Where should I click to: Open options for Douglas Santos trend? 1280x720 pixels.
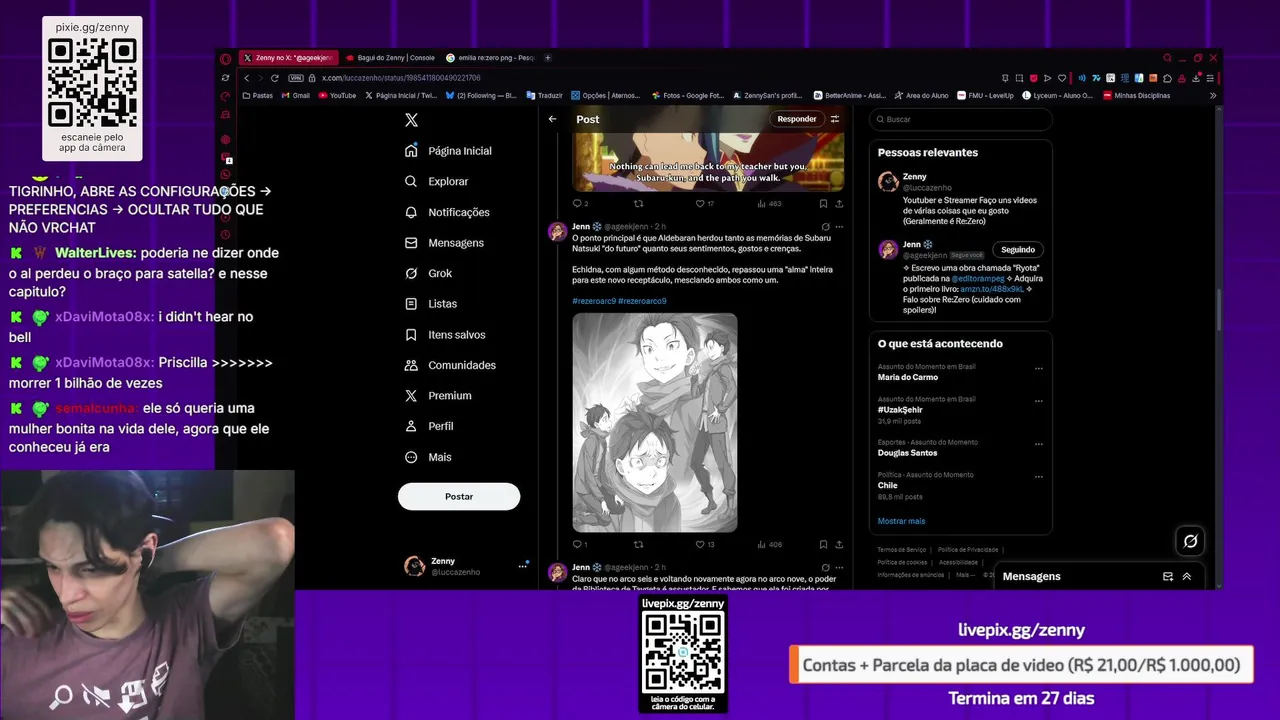point(1039,443)
